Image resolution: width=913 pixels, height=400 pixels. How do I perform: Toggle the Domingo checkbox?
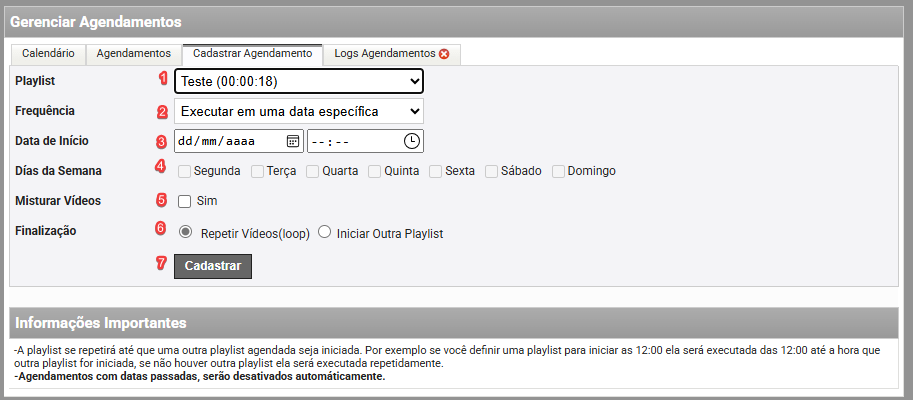click(559, 171)
